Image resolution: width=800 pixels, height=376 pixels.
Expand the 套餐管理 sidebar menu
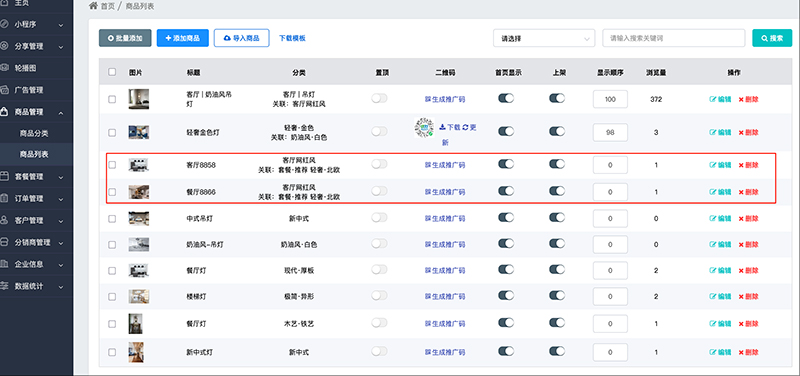click(61, 177)
